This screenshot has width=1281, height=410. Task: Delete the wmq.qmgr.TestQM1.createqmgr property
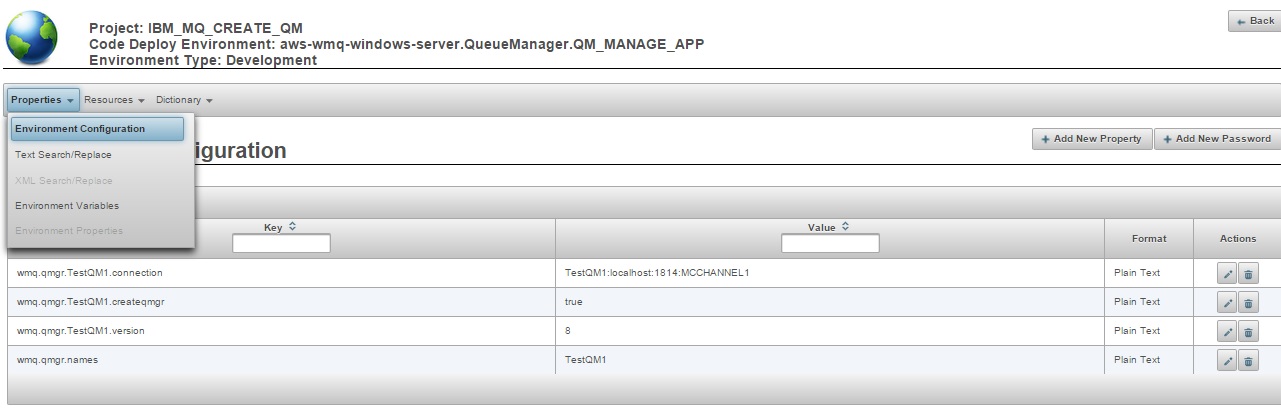pyautogui.click(x=1248, y=303)
